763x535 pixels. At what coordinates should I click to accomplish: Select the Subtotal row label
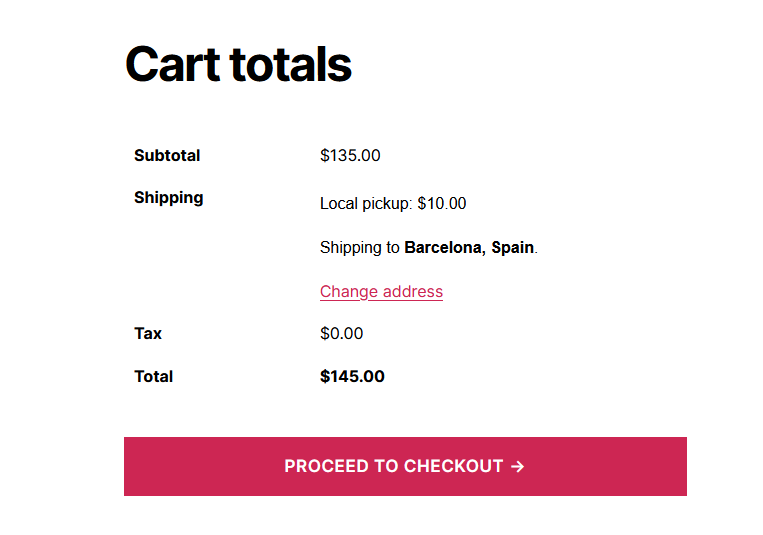(167, 155)
